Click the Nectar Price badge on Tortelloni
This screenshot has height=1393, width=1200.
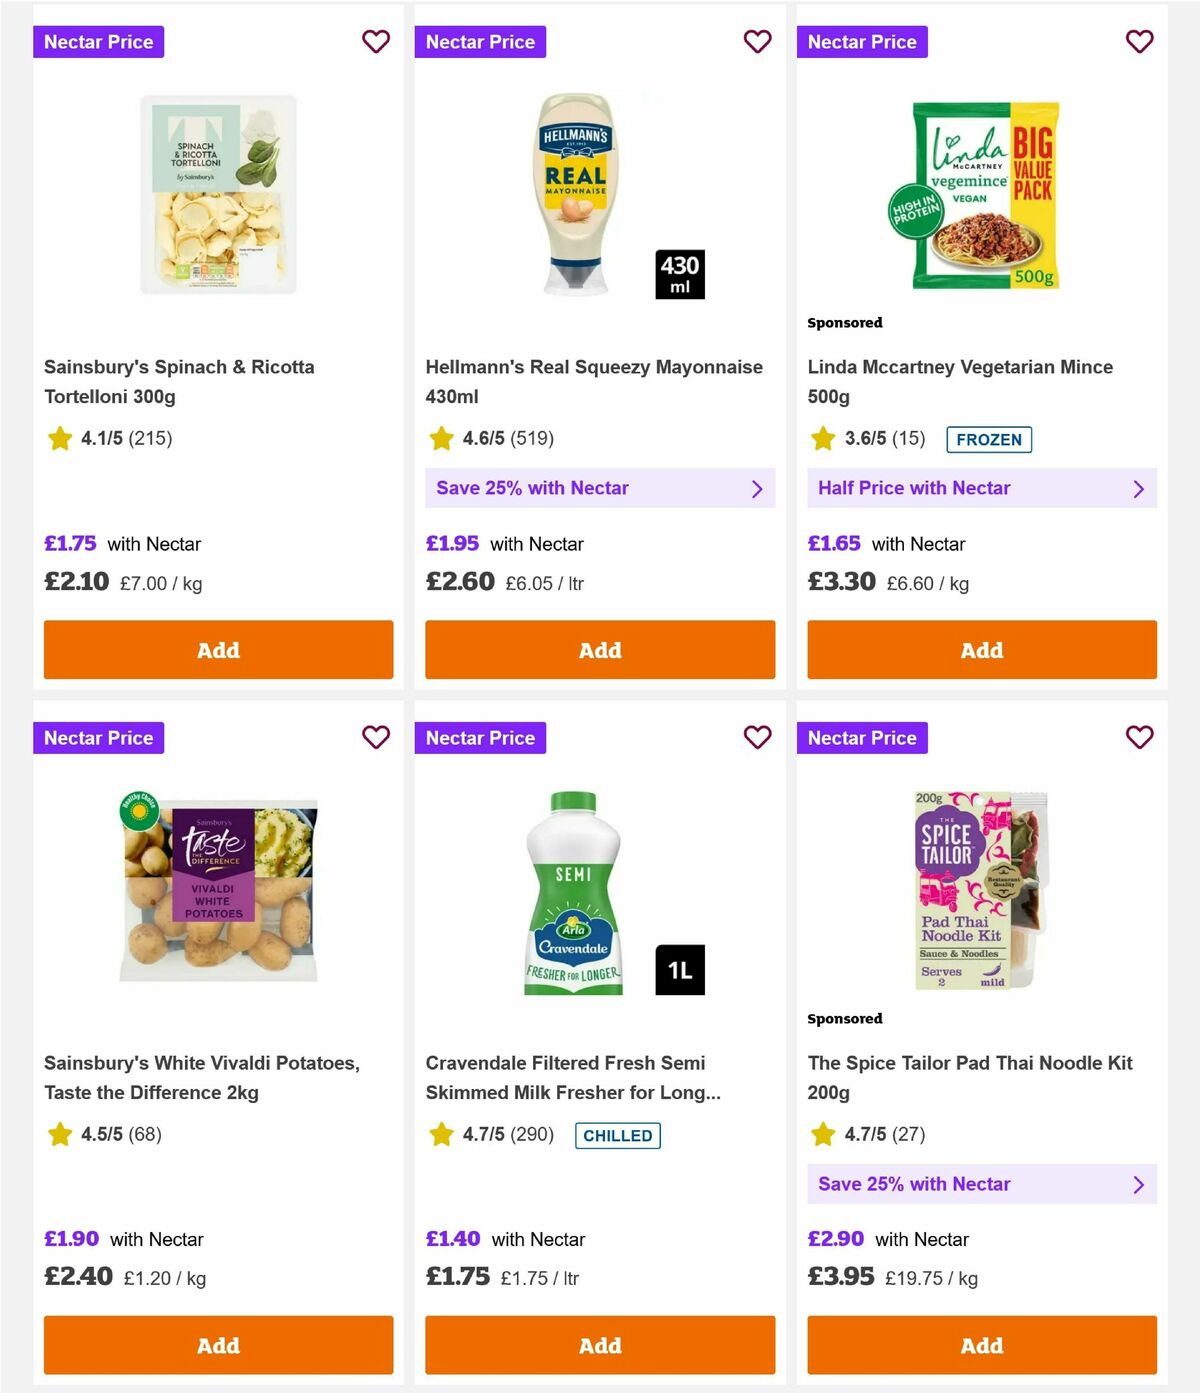pos(99,42)
